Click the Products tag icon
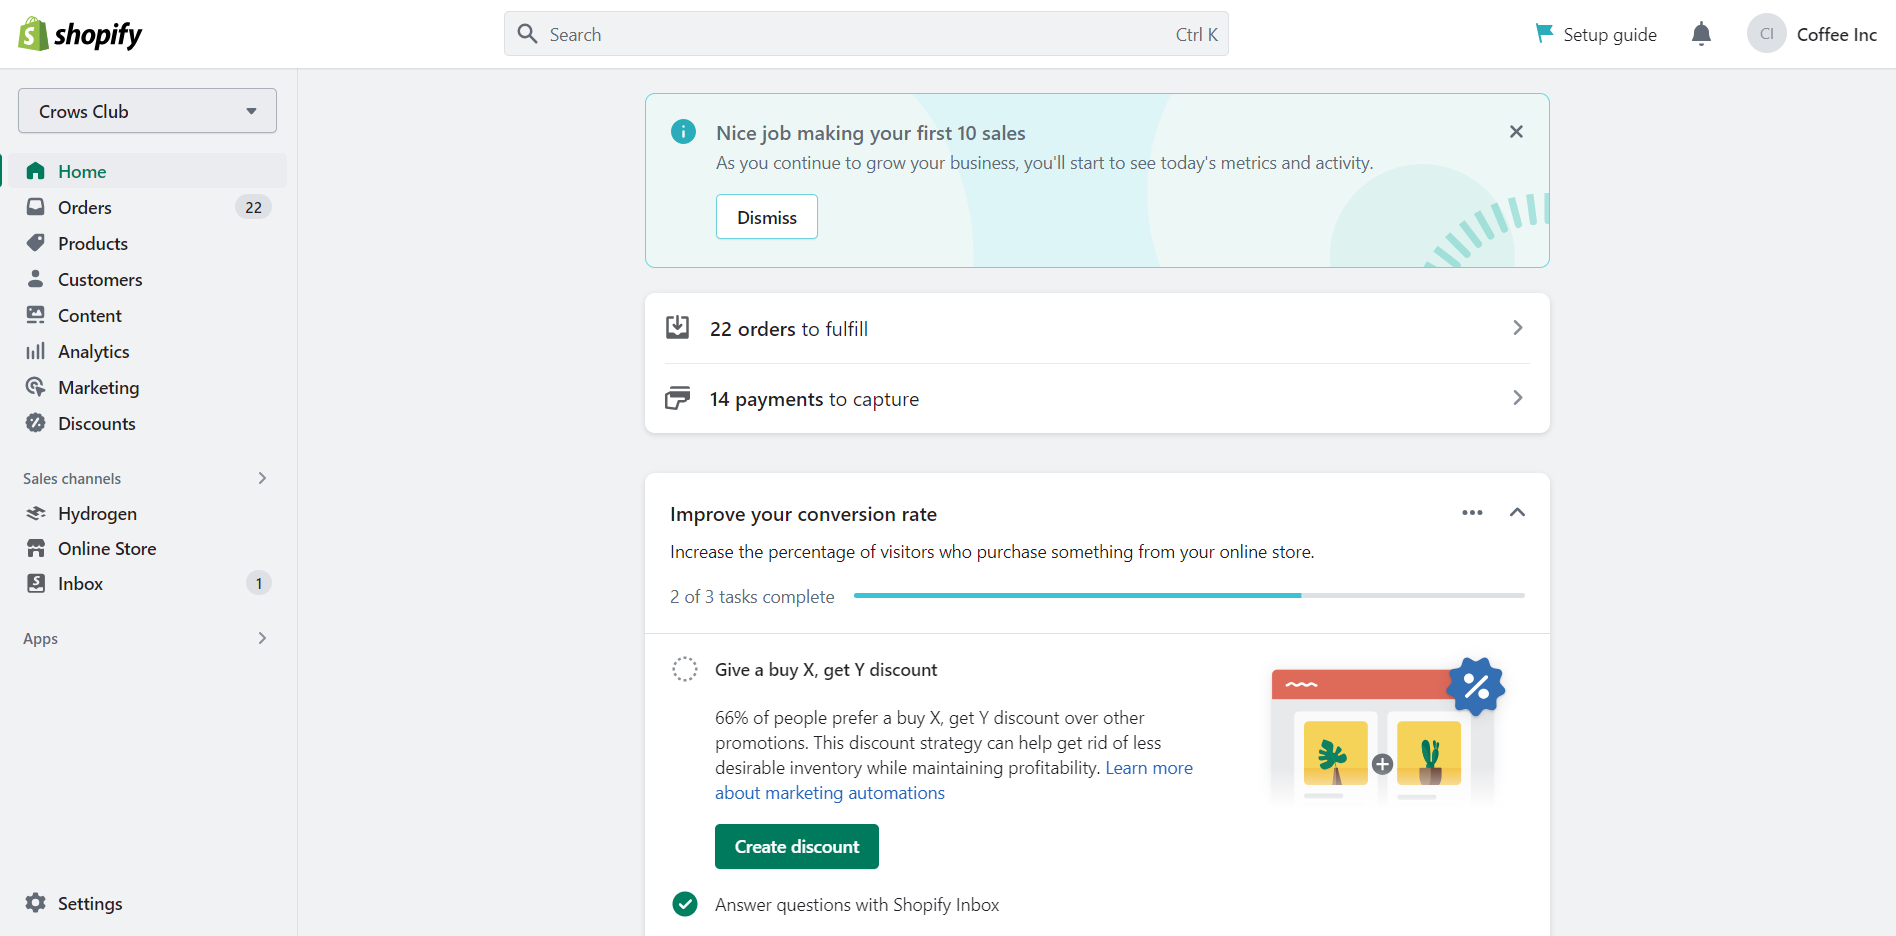Image resolution: width=1896 pixels, height=936 pixels. [x=36, y=243]
